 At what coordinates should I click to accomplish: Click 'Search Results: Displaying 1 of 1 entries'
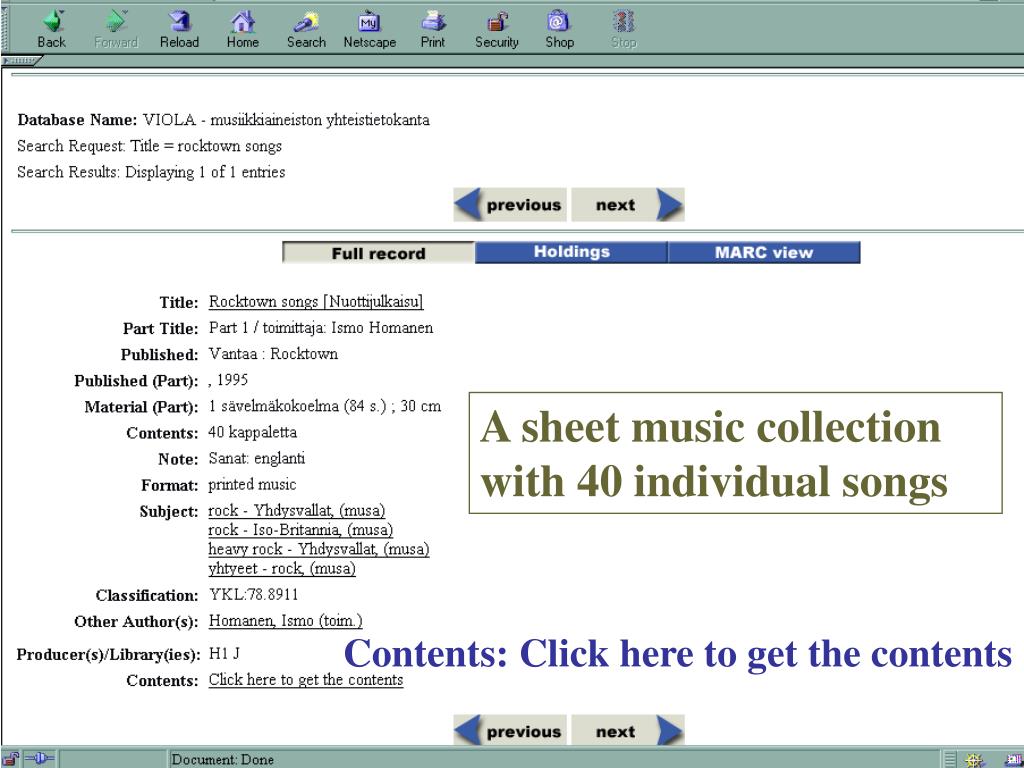(151, 172)
